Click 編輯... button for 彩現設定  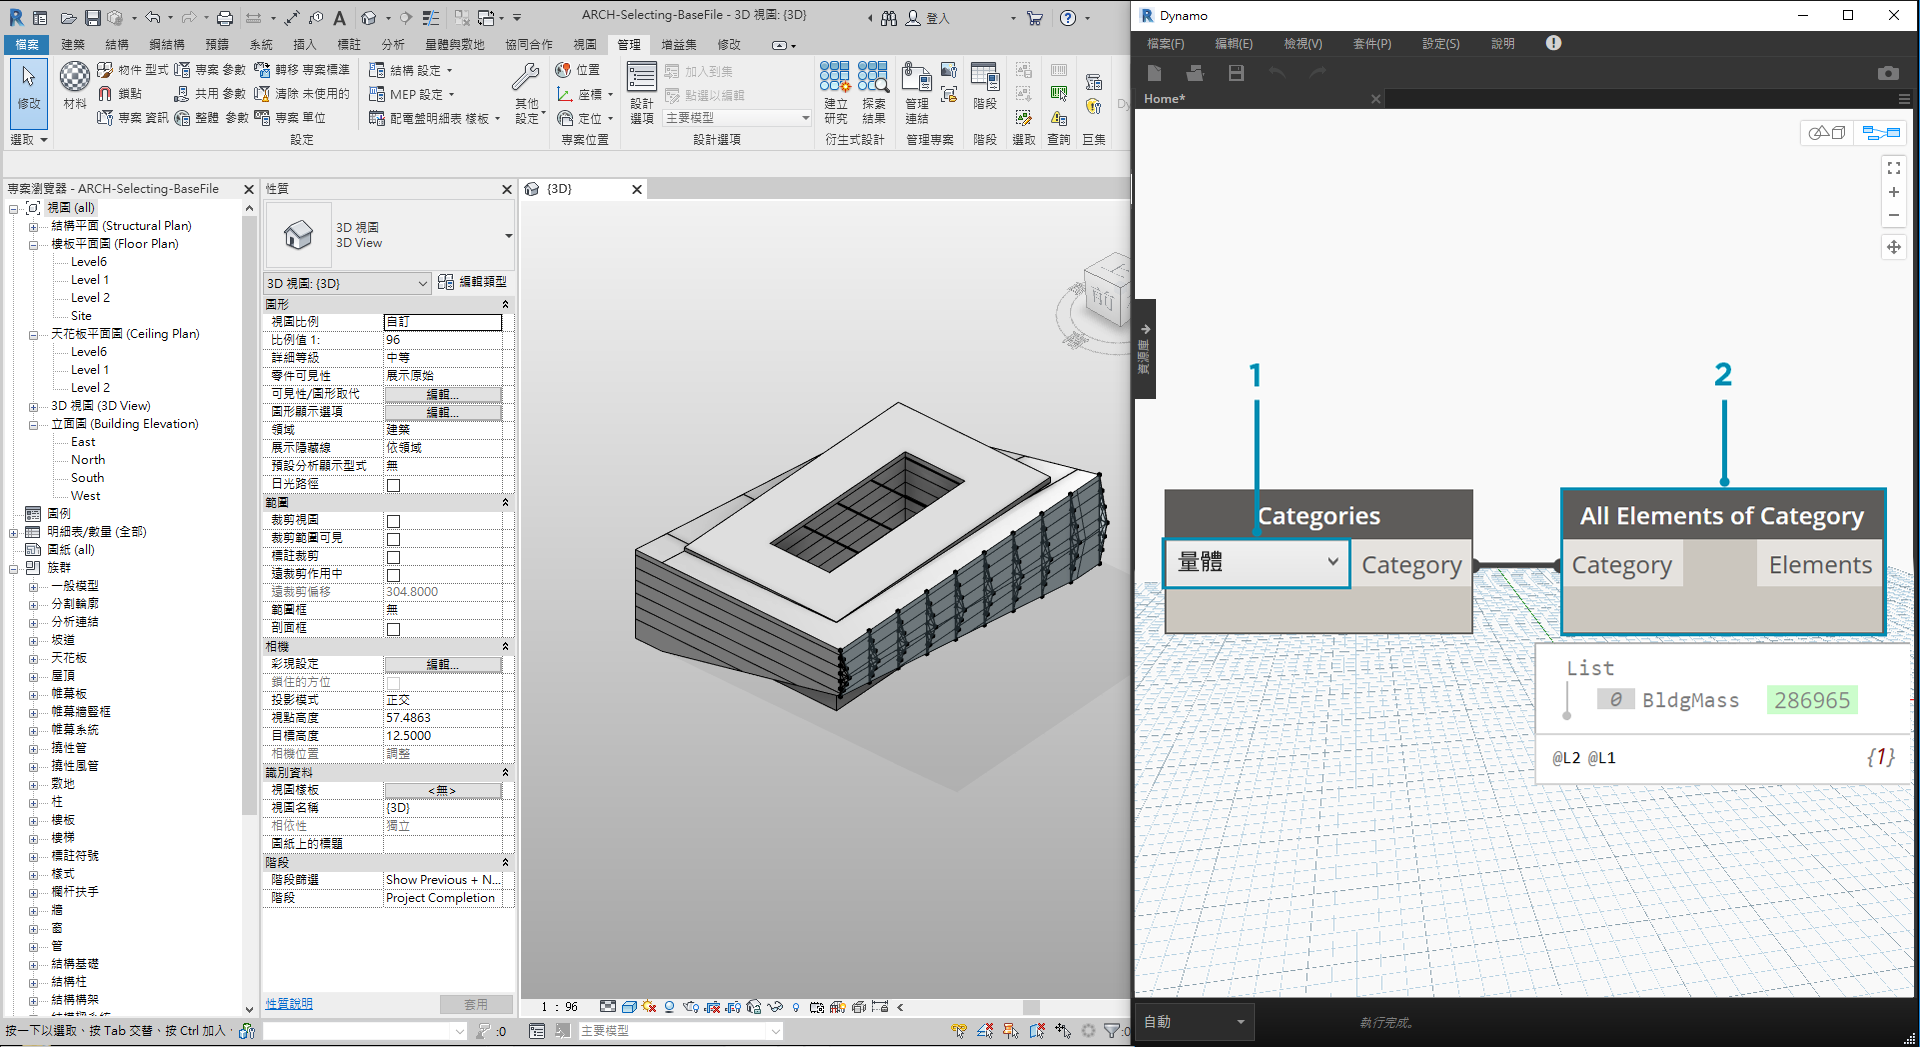pyautogui.click(x=443, y=664)
